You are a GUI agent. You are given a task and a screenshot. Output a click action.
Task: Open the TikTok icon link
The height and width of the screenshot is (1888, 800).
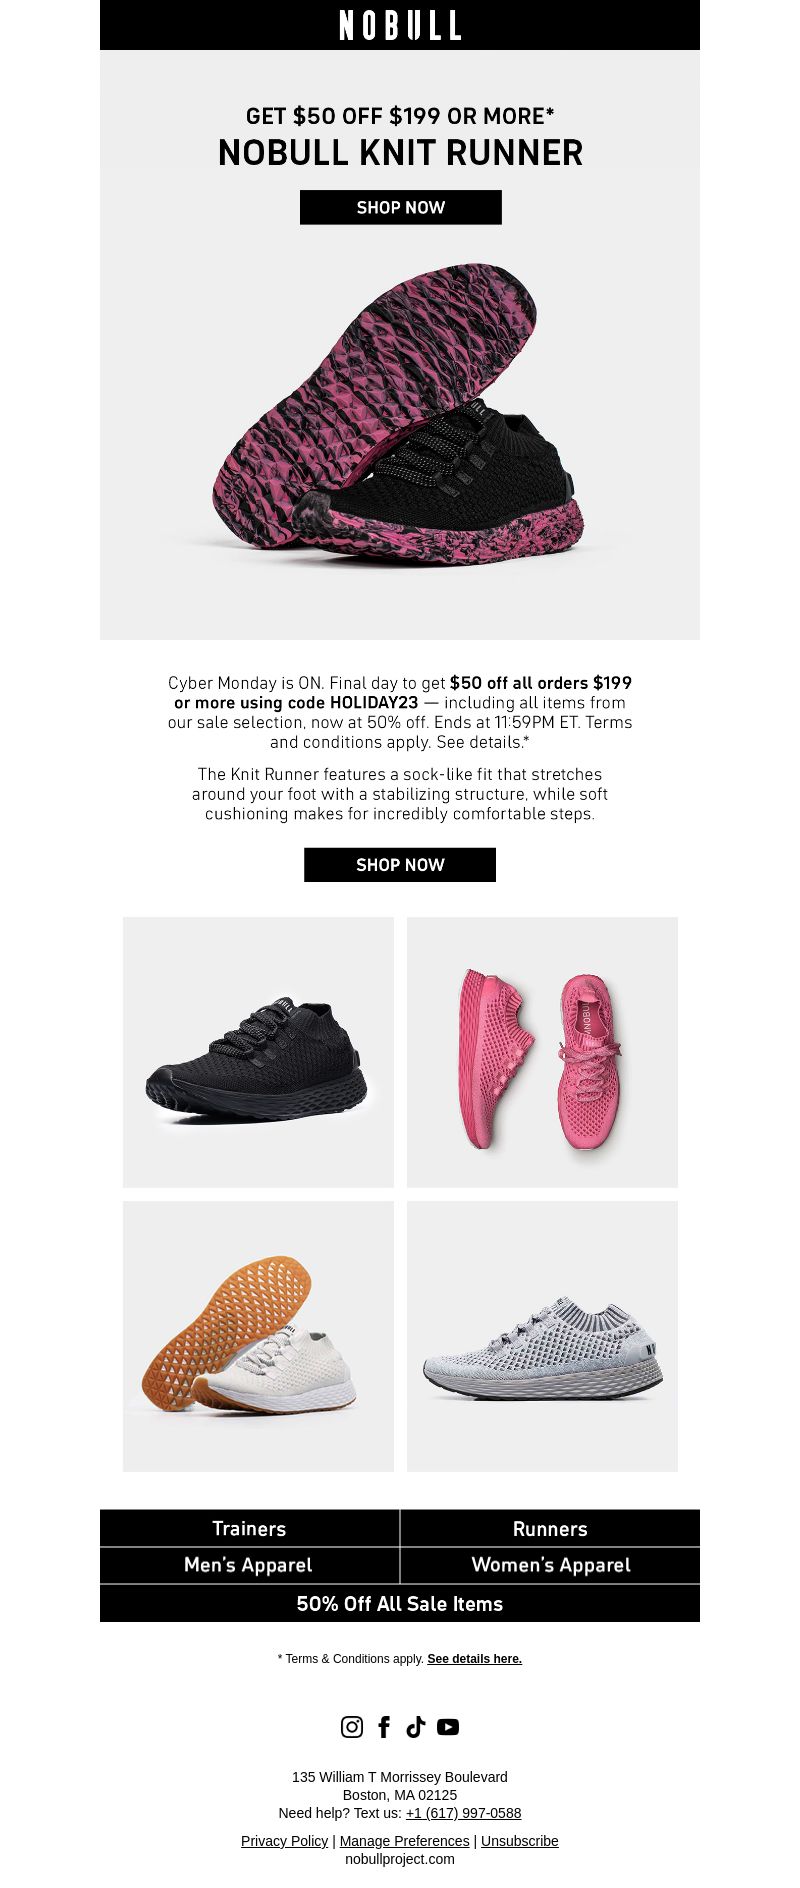pyautogui.click(x=416, y=1727)
